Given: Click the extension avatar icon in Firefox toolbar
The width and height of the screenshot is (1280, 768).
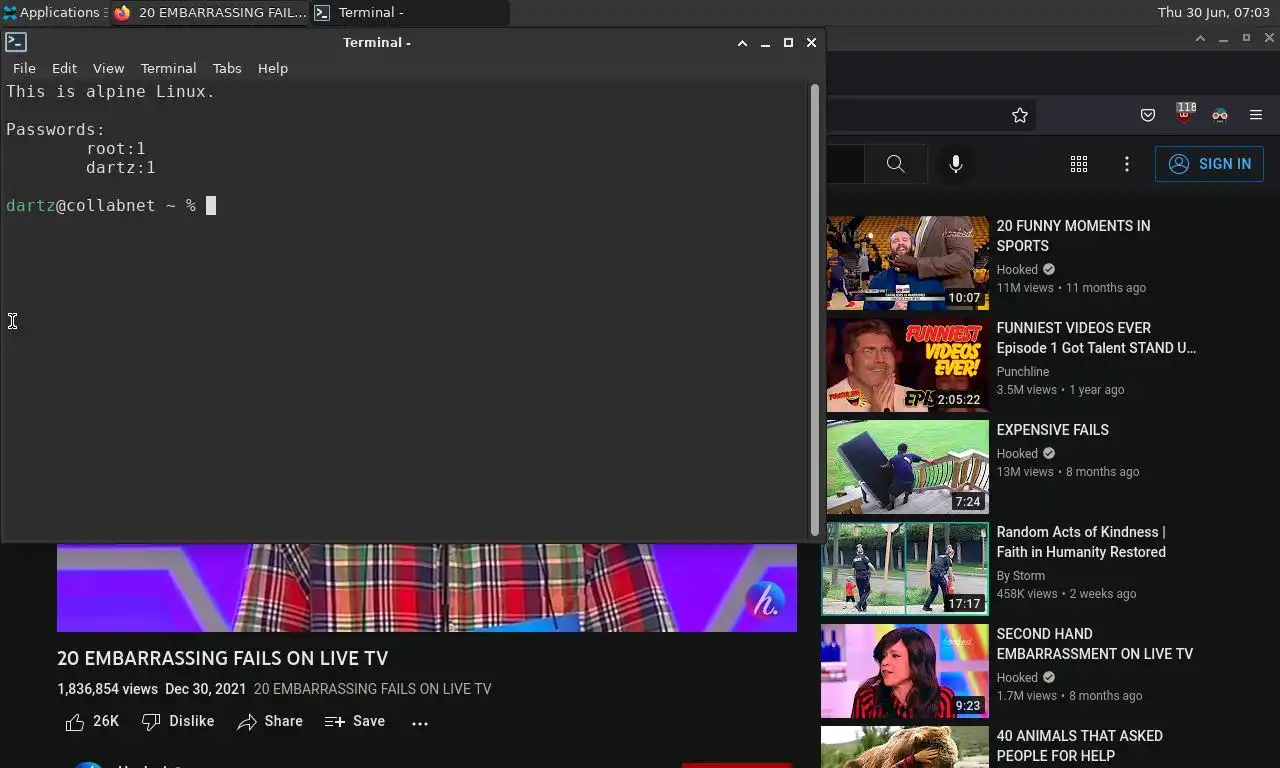Looking at the screenshot, I should pyautogui.click(x=1219, y=115).
